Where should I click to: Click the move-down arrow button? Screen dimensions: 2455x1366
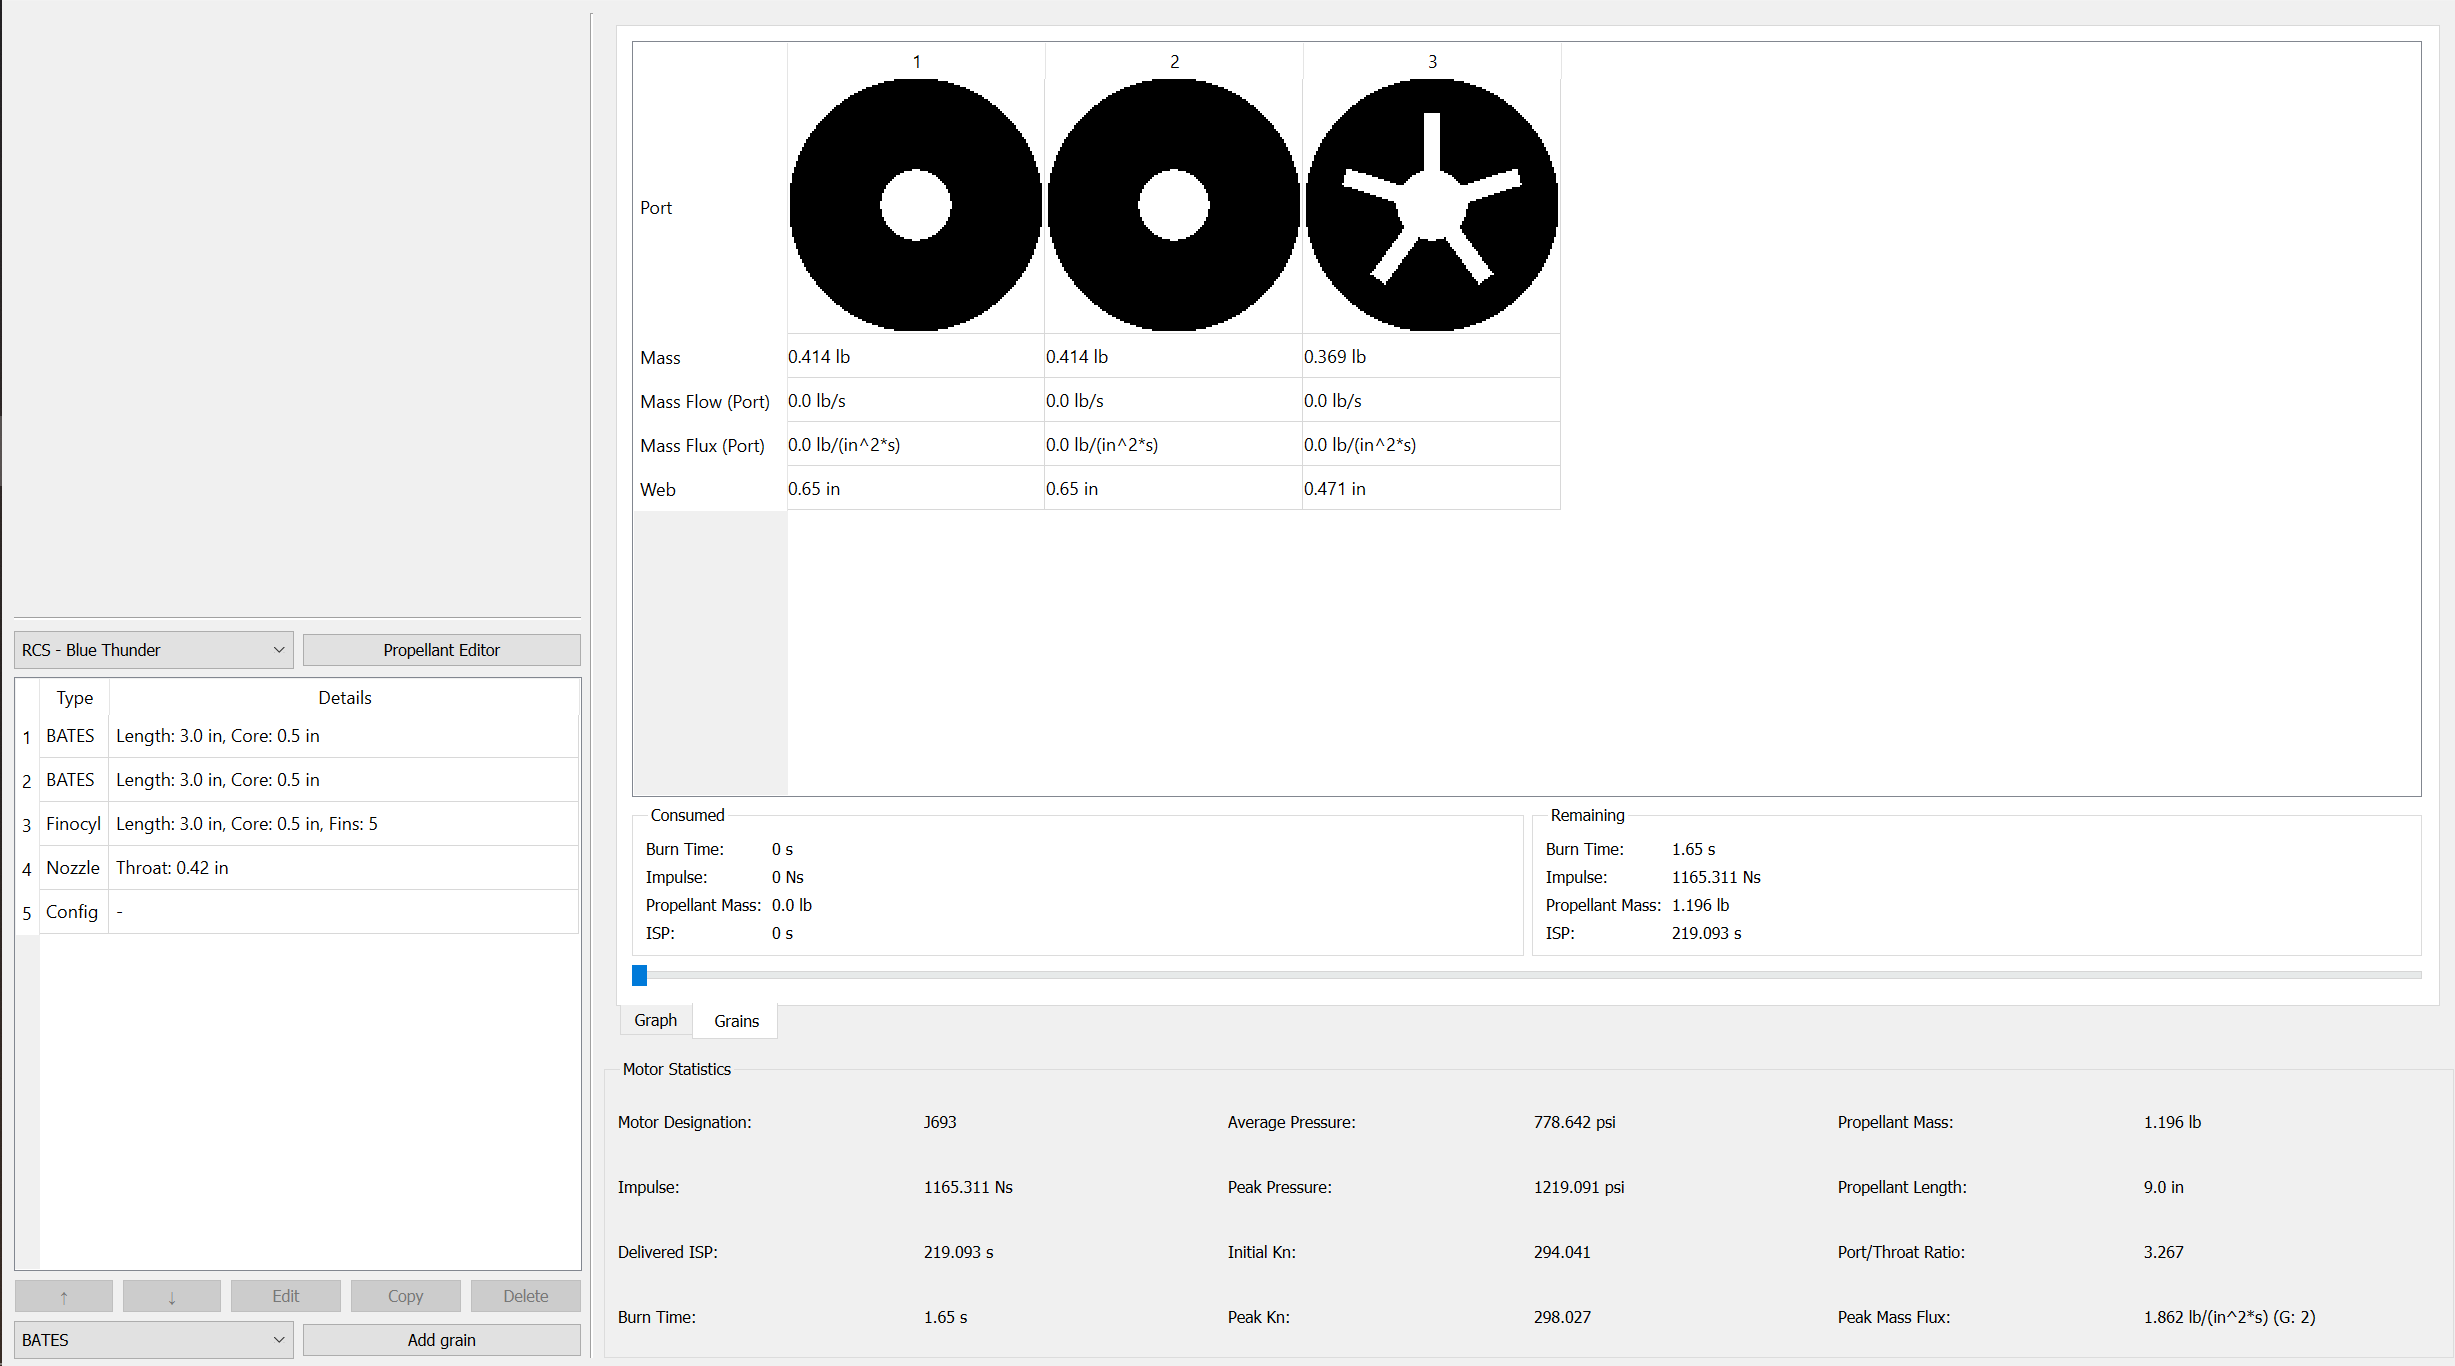click(x=172, y=1296)
